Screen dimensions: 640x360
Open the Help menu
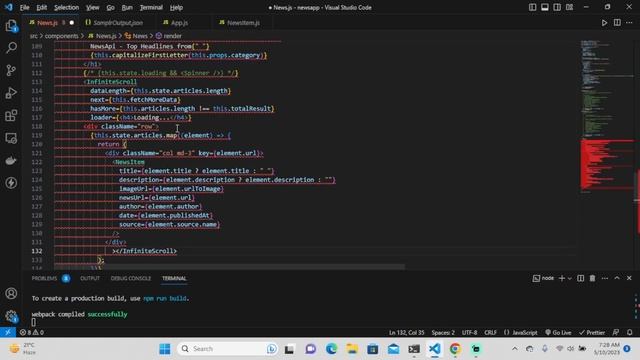coord(176,7)
